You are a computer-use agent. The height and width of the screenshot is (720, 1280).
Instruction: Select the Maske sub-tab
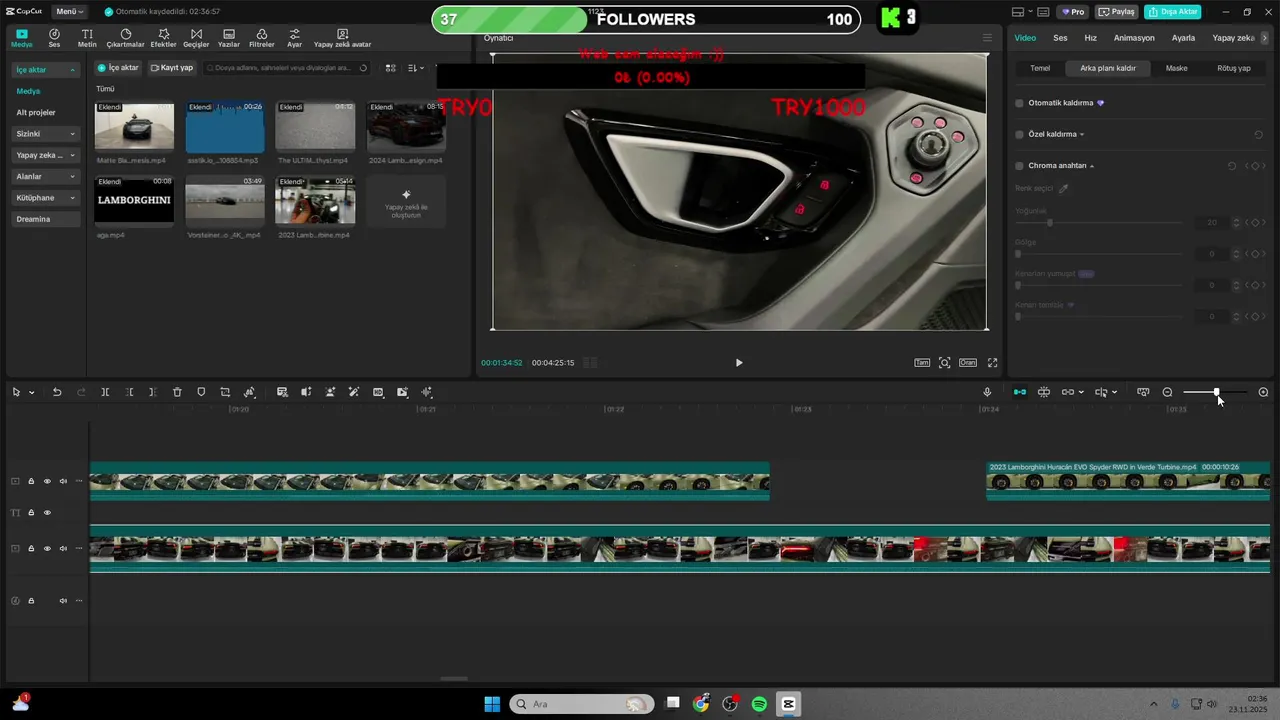1176,68
